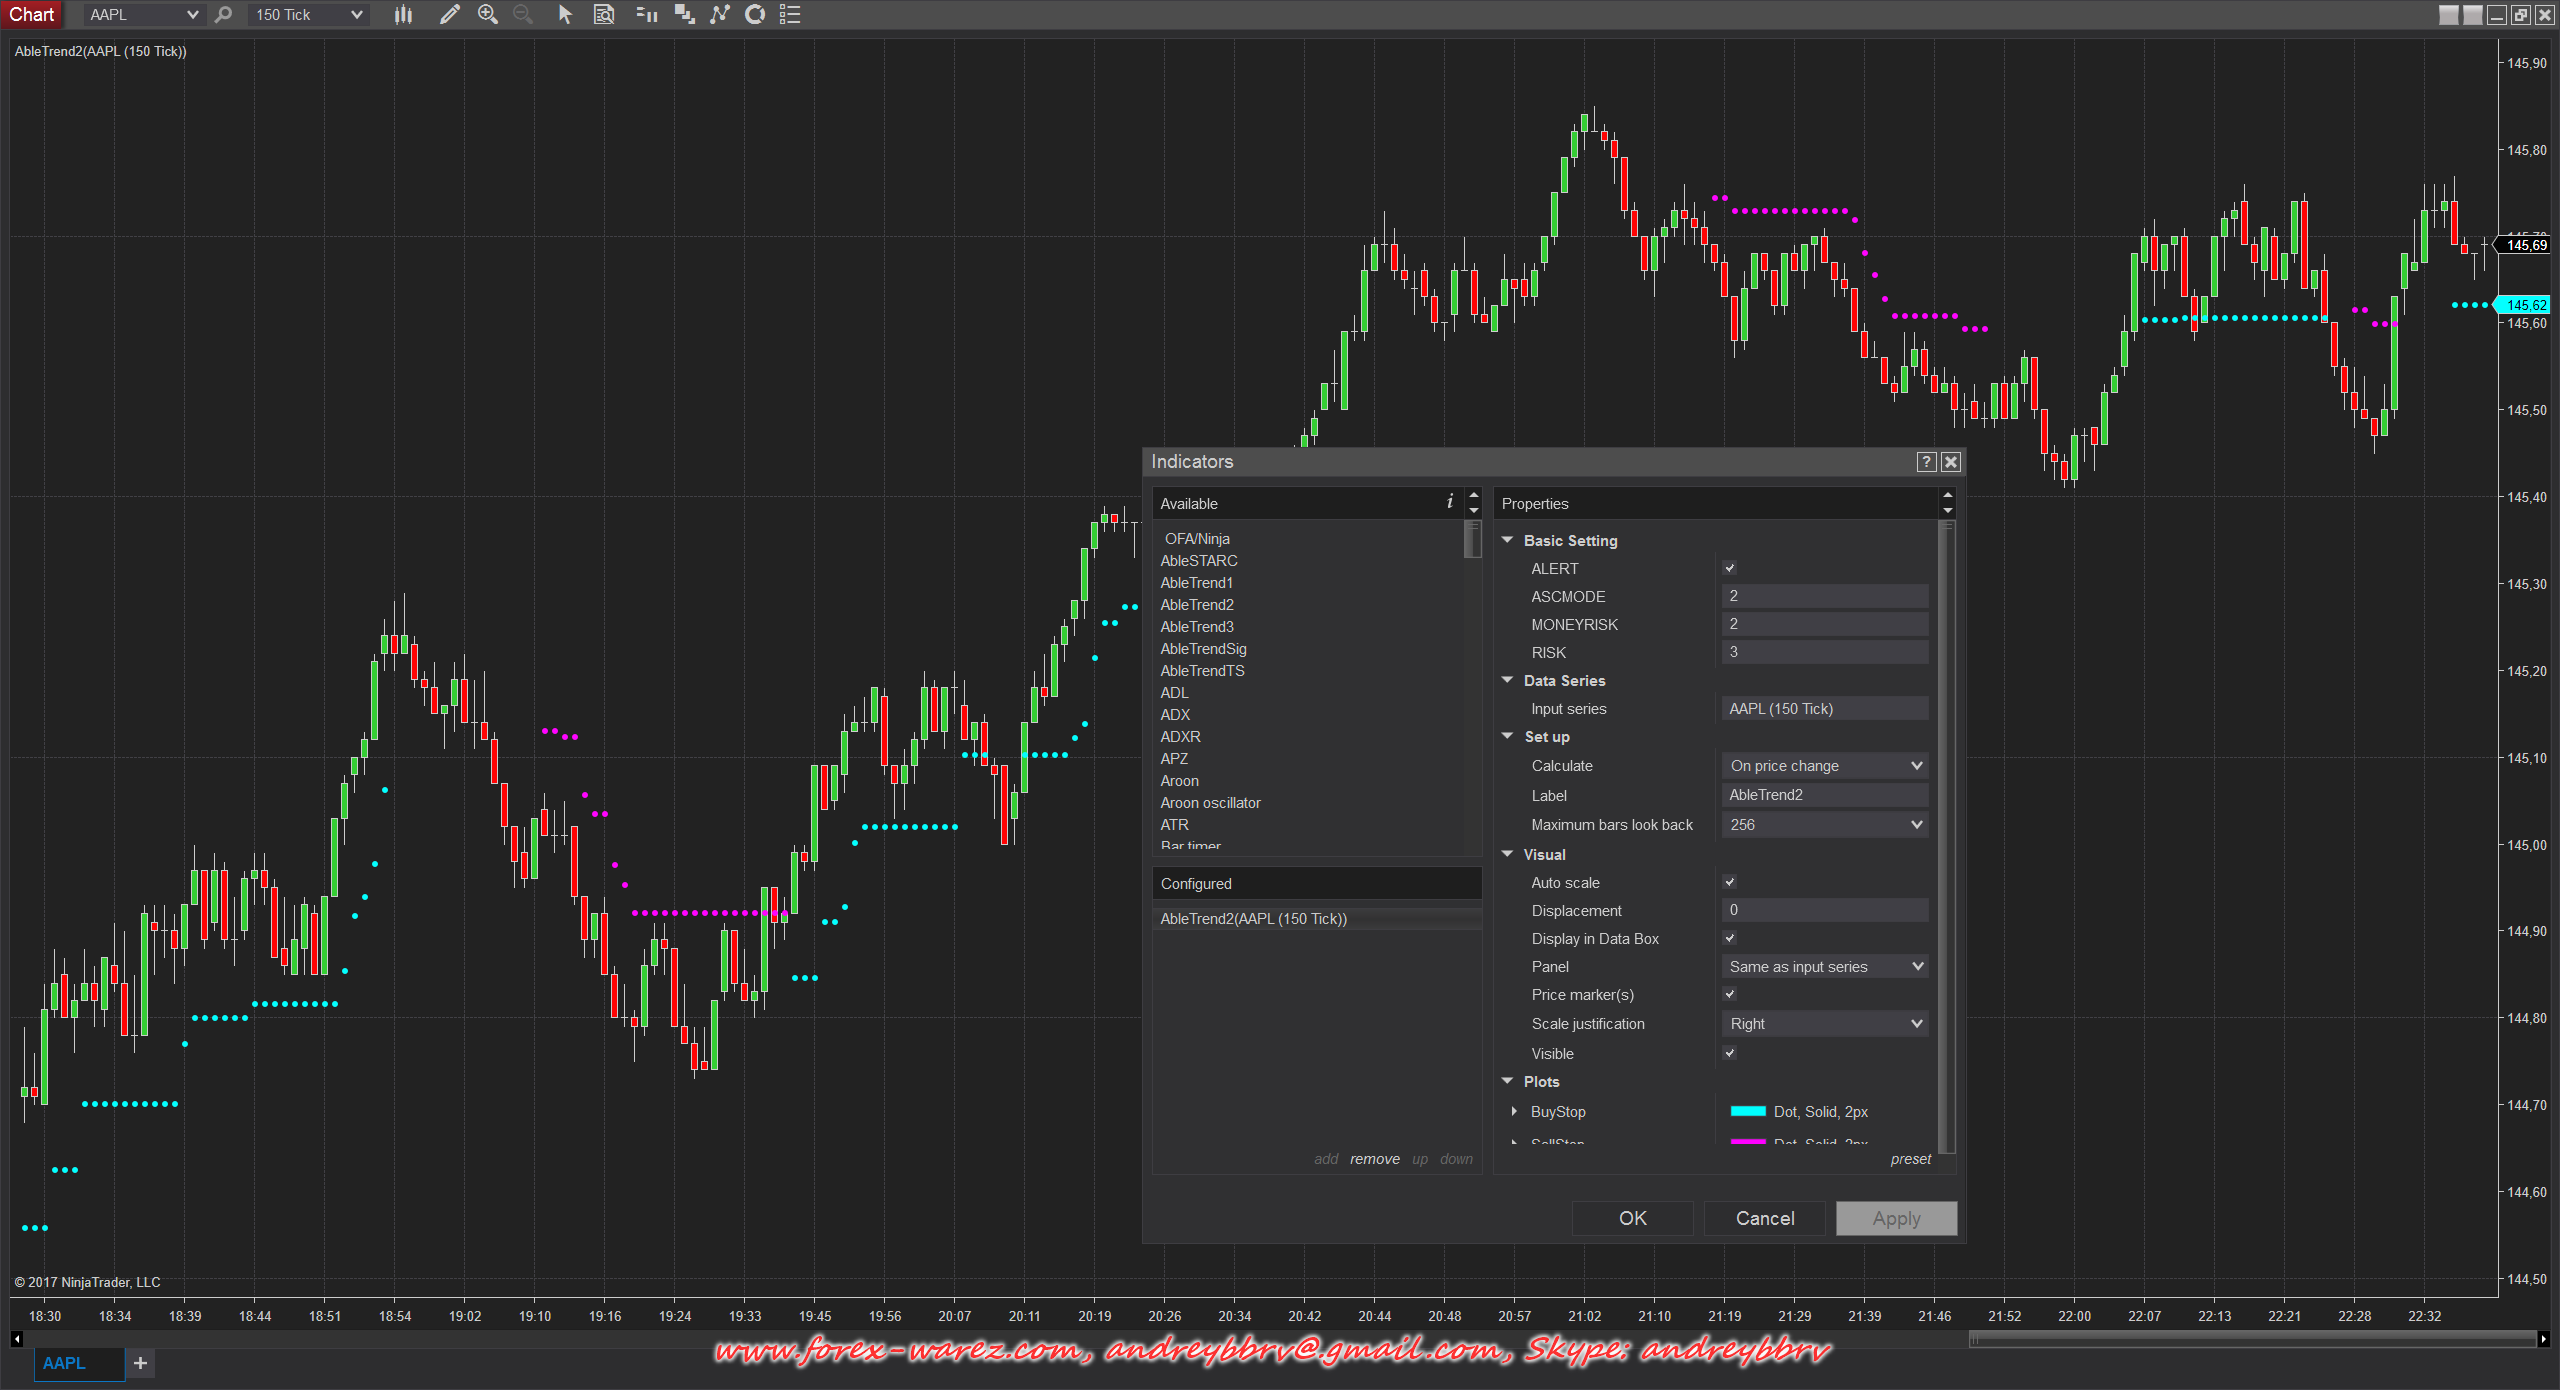Screen dimensions: 2560x1390
Task: Click the Properties list icon in toolbar
Action: (x=790, y=14)
